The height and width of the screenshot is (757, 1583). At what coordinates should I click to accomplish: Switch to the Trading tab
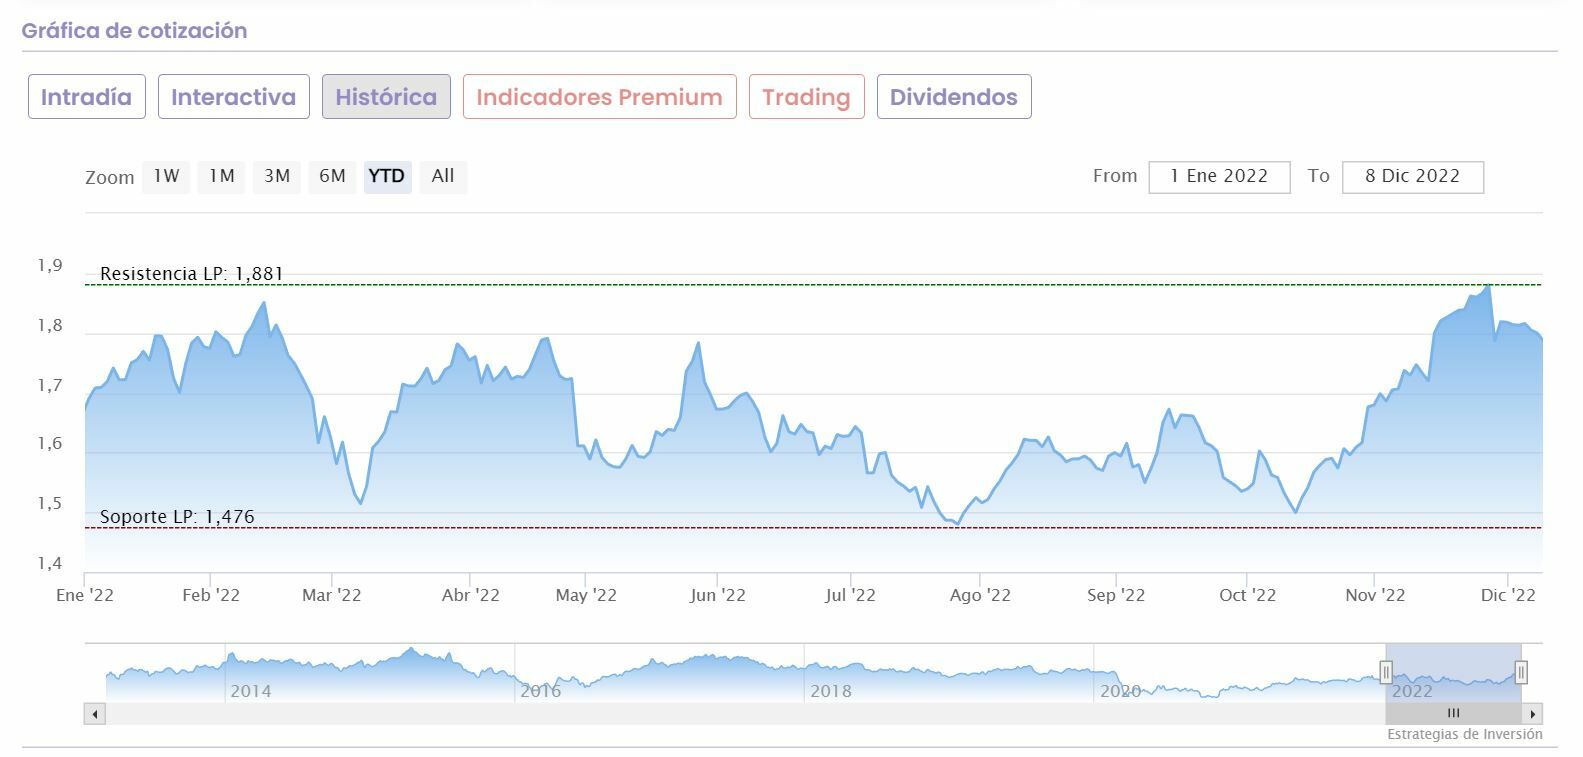[x=806, y=97]
